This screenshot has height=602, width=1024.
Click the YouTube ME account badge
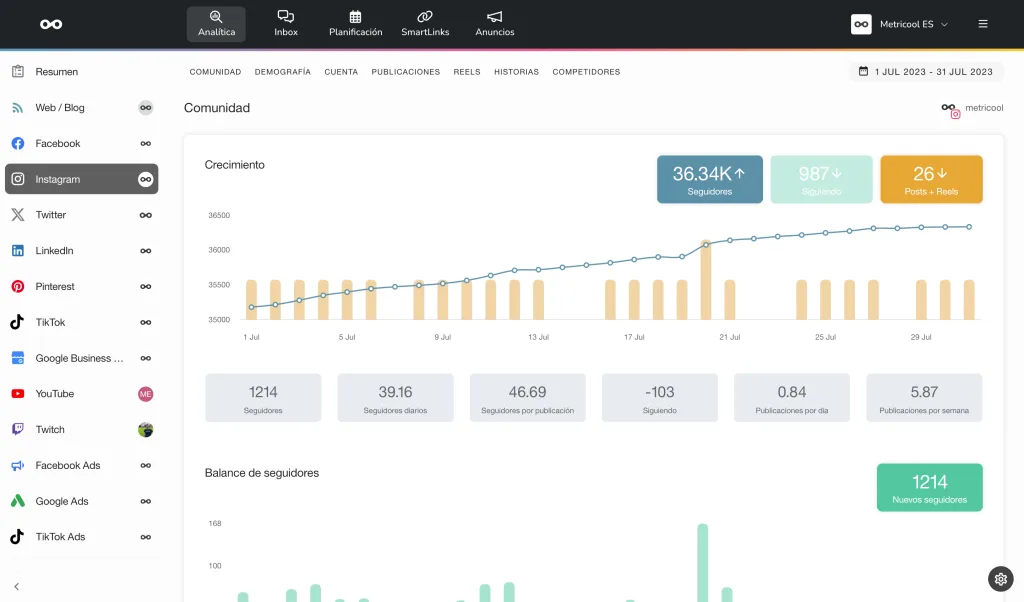click(146, 394)
